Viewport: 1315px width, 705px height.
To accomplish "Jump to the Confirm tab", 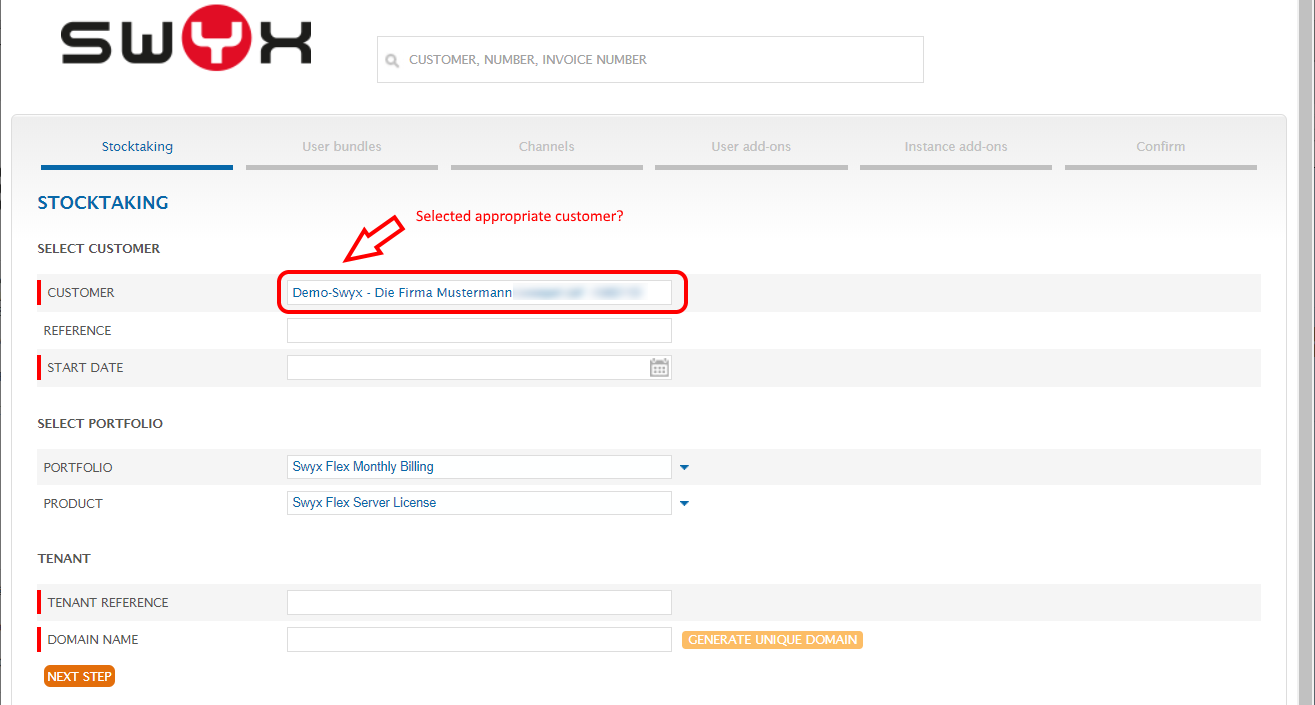I will [x=1161, y=147].
